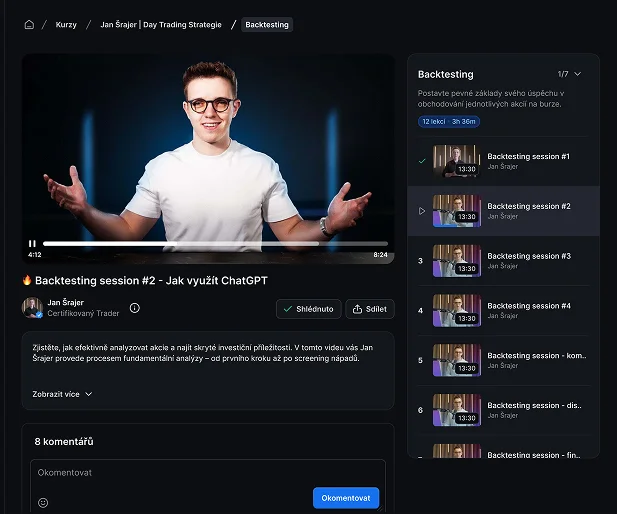
Task: Click the play icon for session #2
Action: coord(422,211)
